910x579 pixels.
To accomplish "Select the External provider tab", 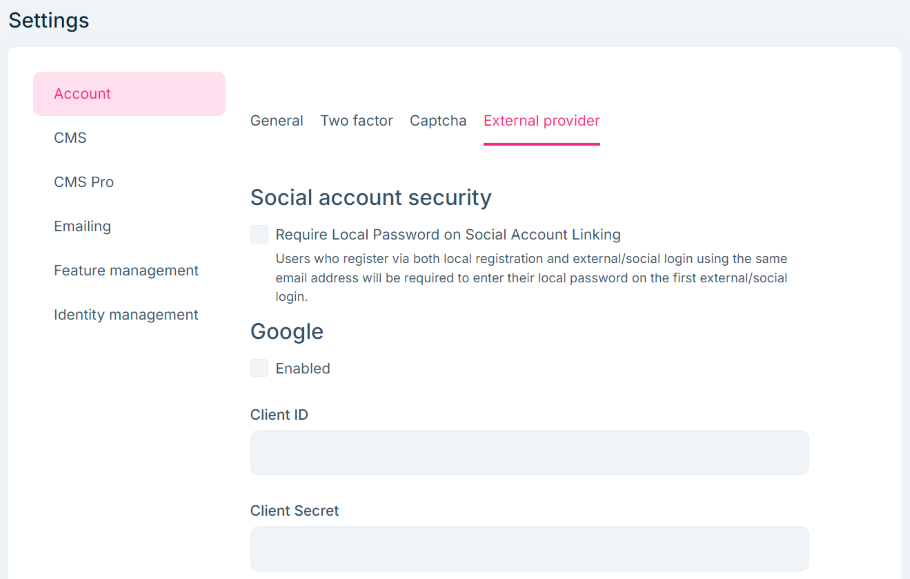I will tap(541, 120).
